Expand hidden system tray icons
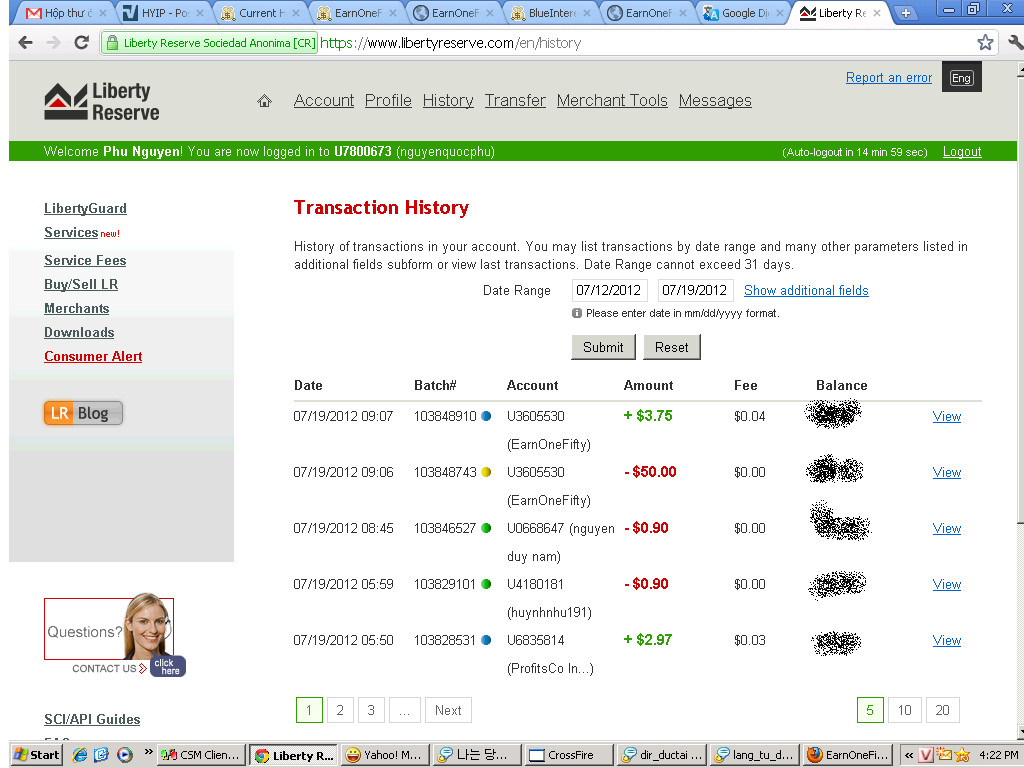The image size is (1024, 768). click(908, 755)
